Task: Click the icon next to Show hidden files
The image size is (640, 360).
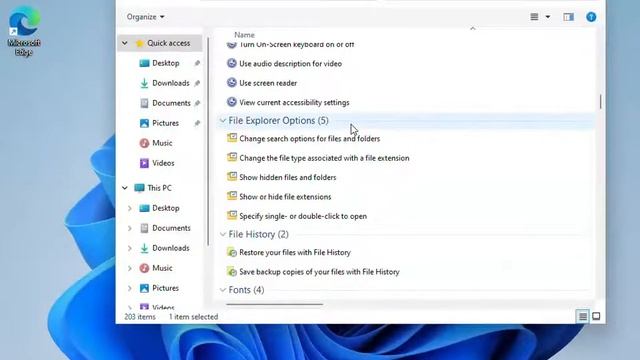Action: click(x=232, y=177)
